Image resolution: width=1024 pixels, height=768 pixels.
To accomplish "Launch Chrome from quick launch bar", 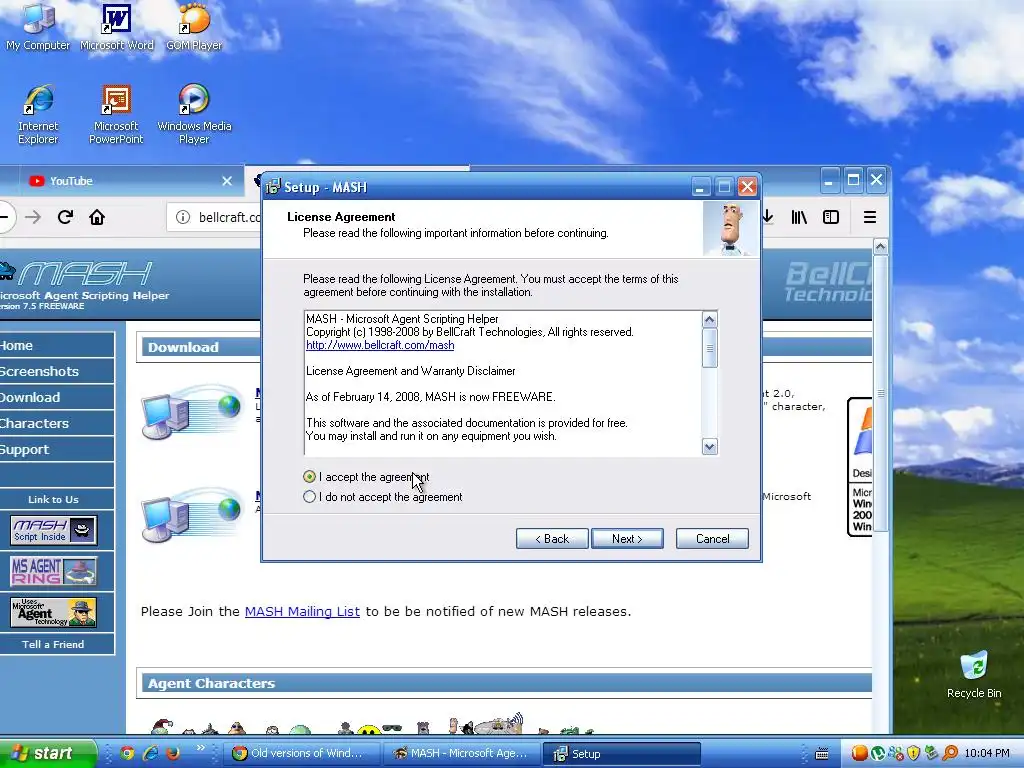I will (127, 753).
